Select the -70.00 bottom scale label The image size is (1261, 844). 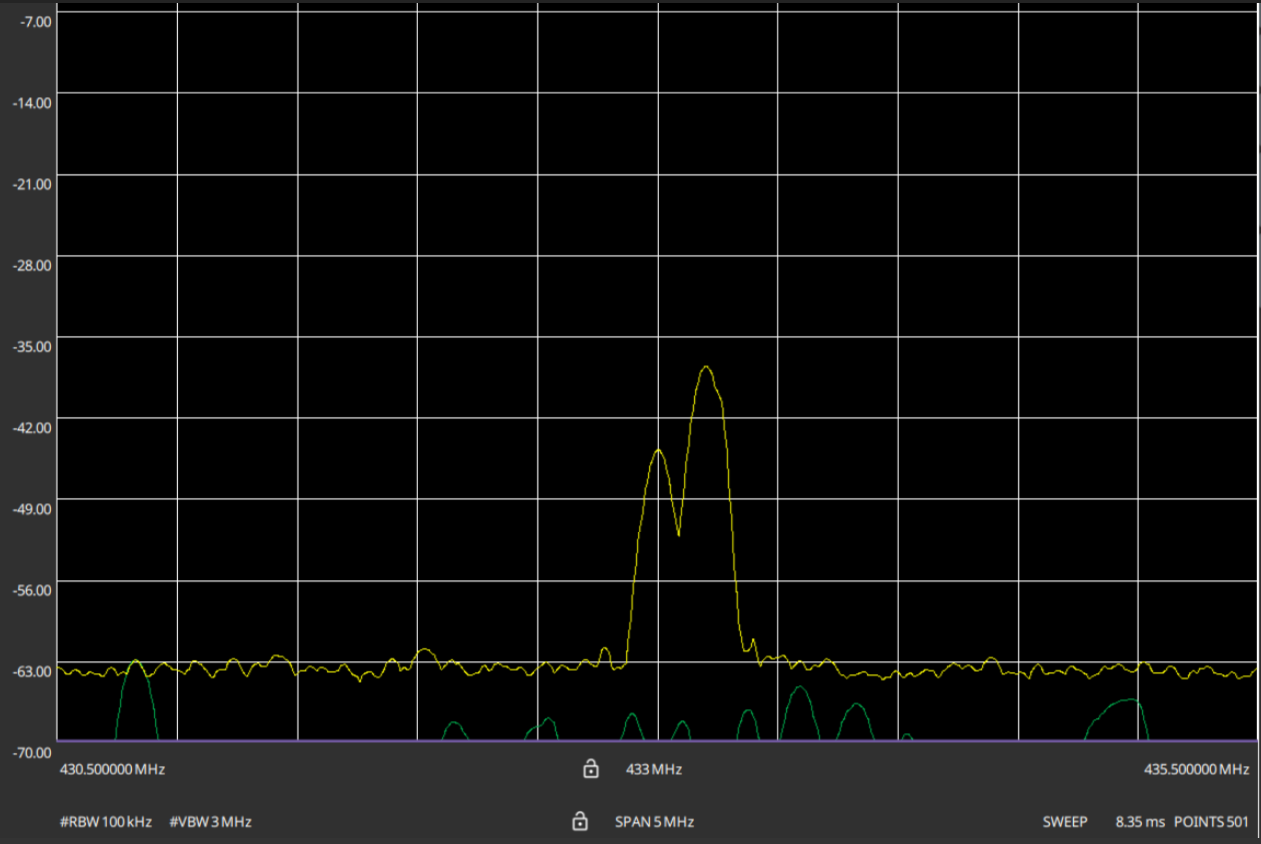coord(30,751)
